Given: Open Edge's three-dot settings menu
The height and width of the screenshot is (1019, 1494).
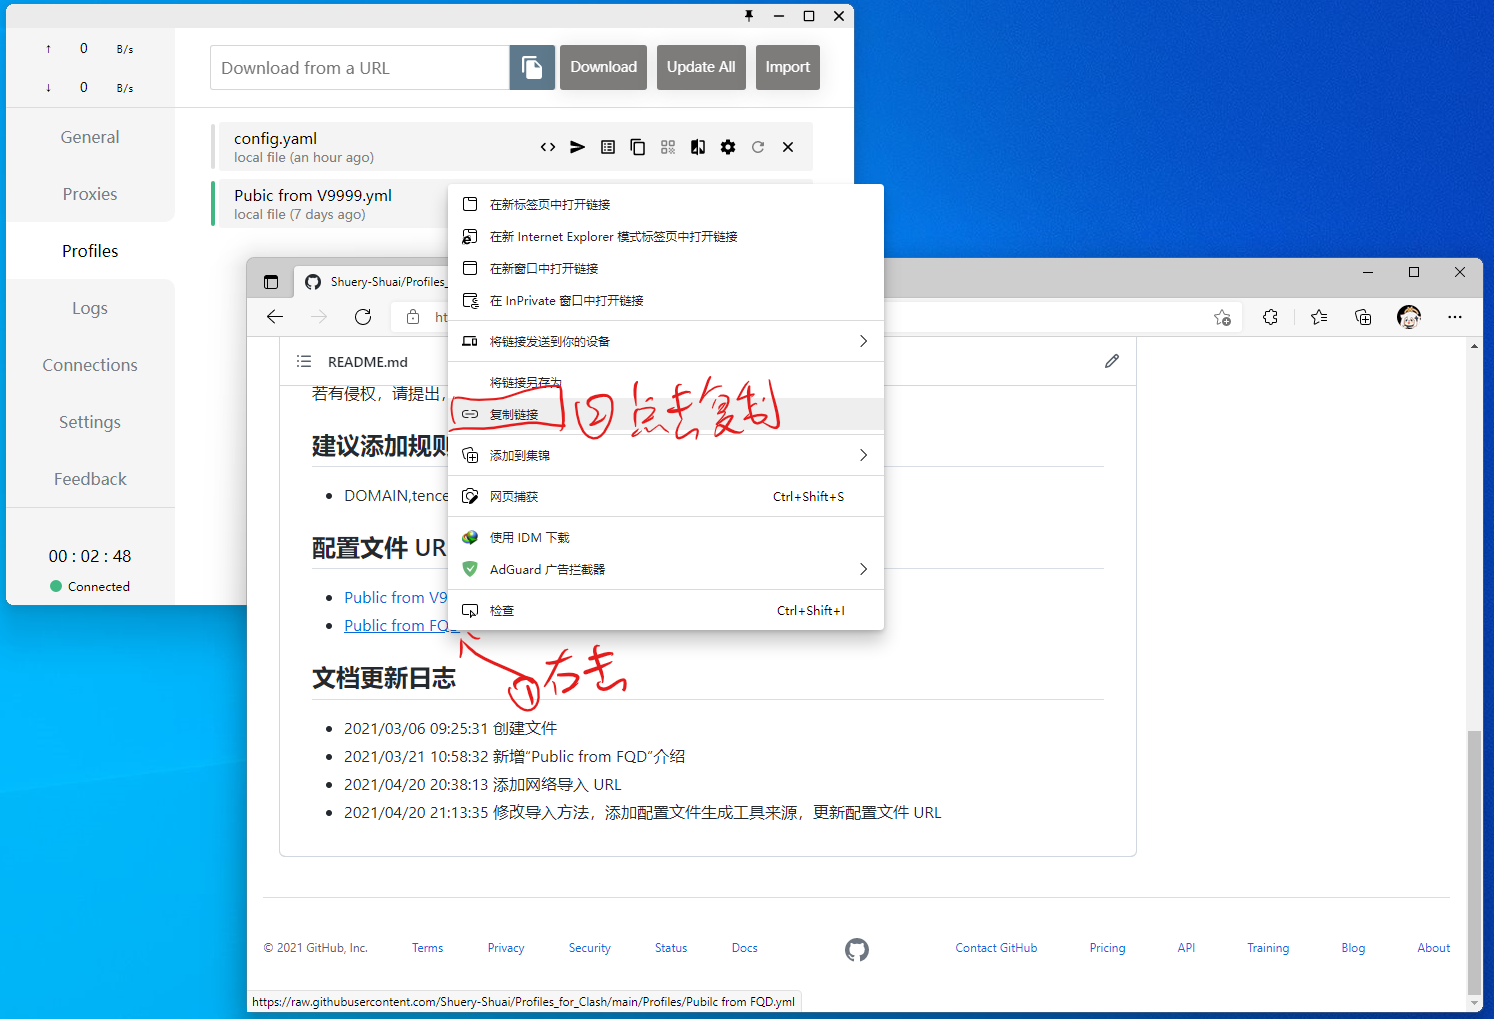Looking at the screenshot, I should 1455,317.
